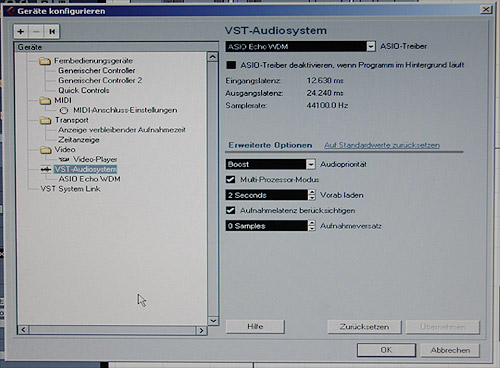
Task: Click device list scroll left arrow
Action: [x=23, y=330]
